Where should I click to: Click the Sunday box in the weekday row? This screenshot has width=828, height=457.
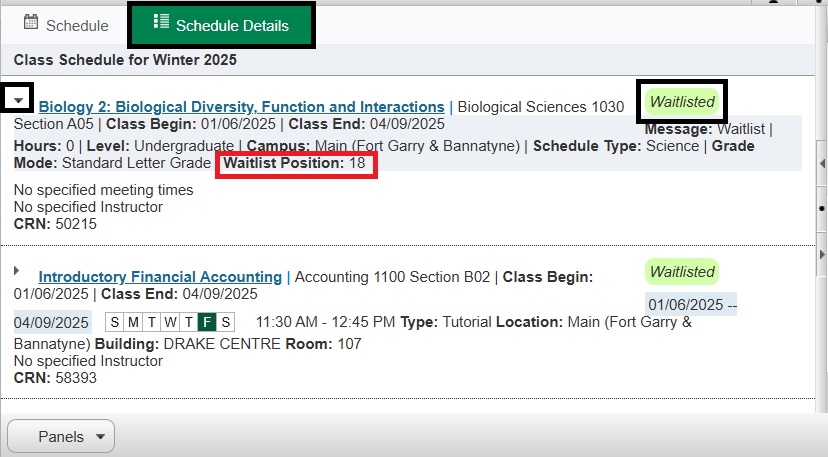pos(113,322)
